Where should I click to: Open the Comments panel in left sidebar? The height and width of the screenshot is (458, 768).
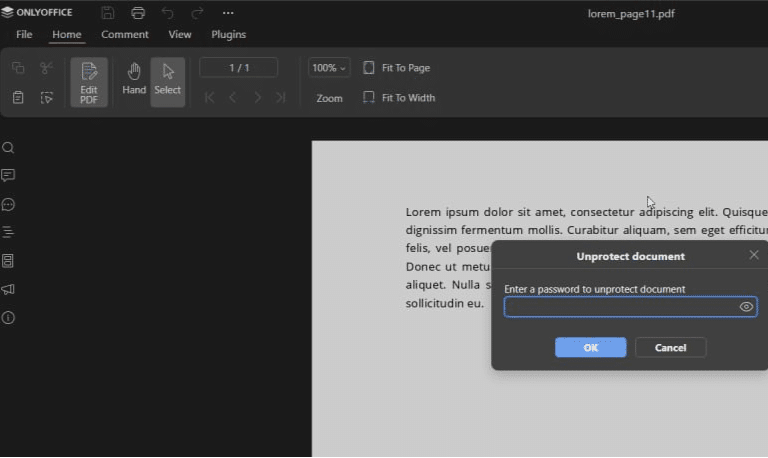8,176
